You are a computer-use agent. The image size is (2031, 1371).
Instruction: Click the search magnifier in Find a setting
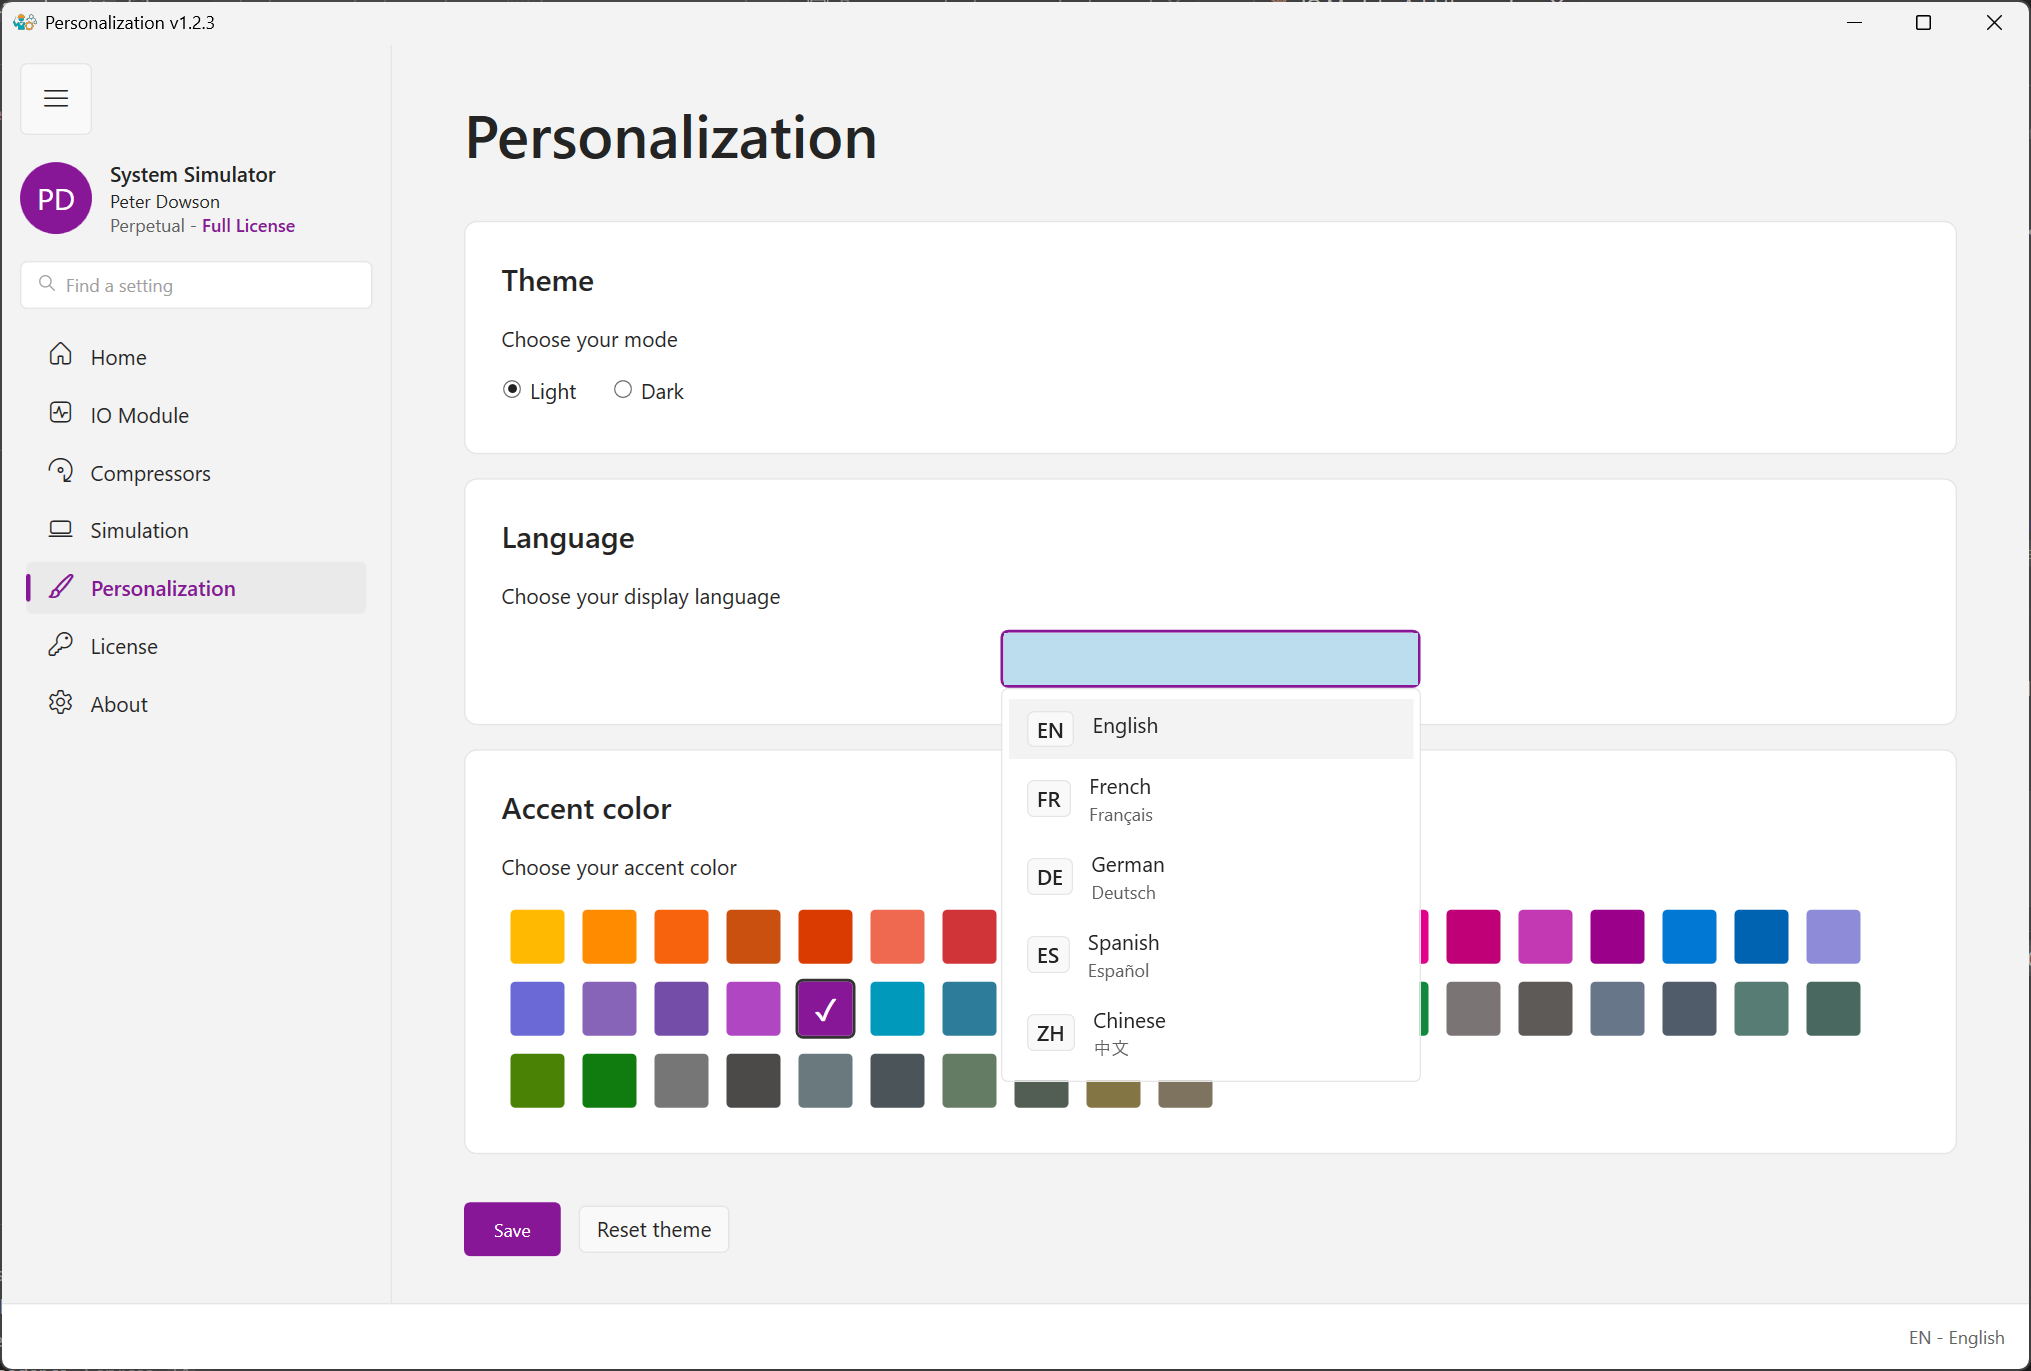click(47, 283)
